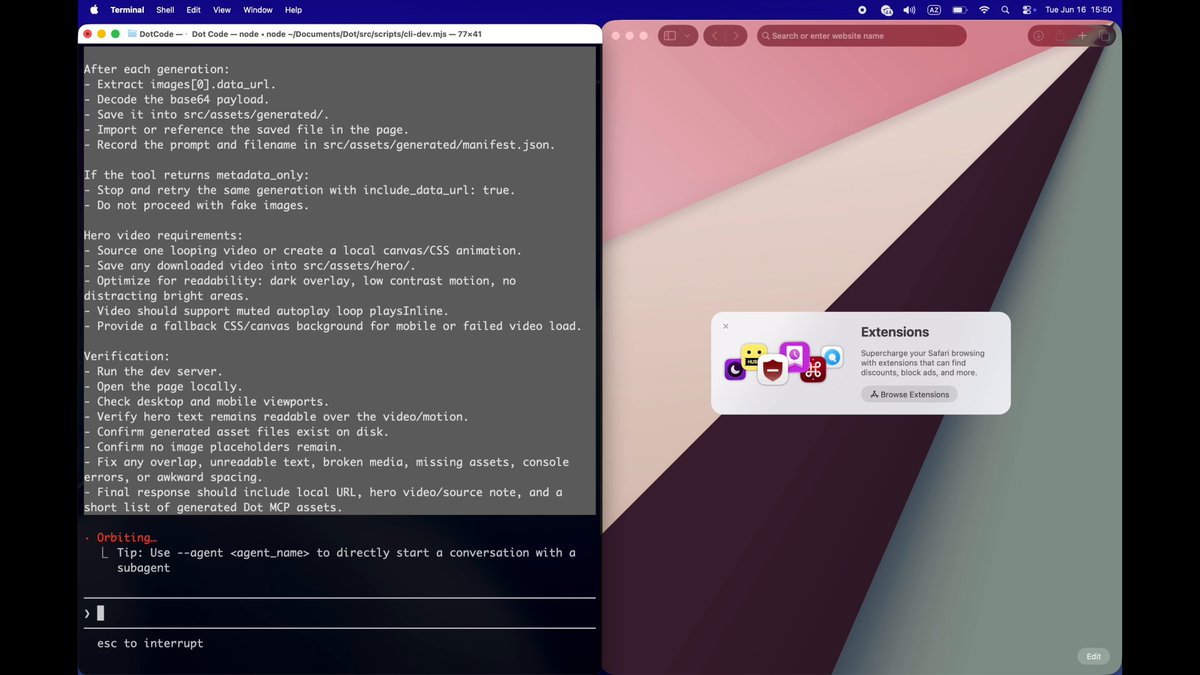This screenshot has height=675, width=1200.
Task: Open the AZ input source menu
Action: 934,9
